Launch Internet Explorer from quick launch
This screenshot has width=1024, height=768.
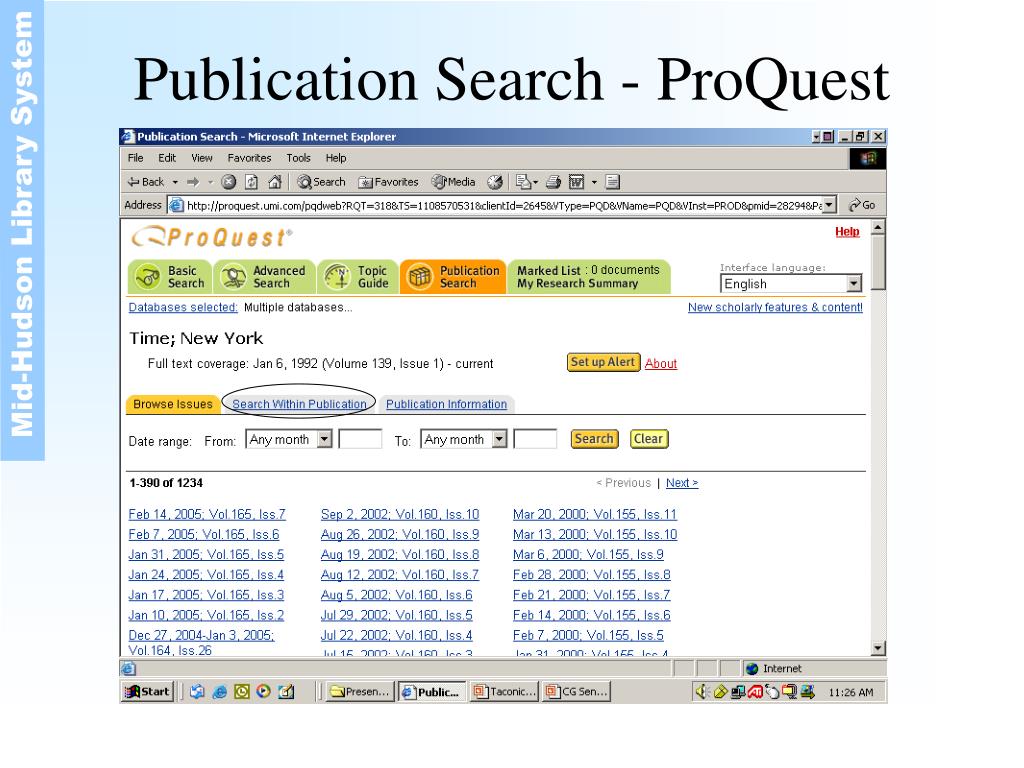pyautogui.click(x=219, y=692)
